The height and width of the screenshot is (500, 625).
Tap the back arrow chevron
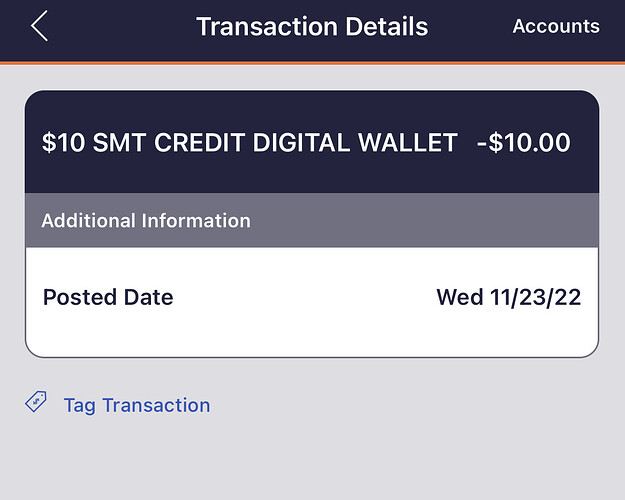click(39, 27)
